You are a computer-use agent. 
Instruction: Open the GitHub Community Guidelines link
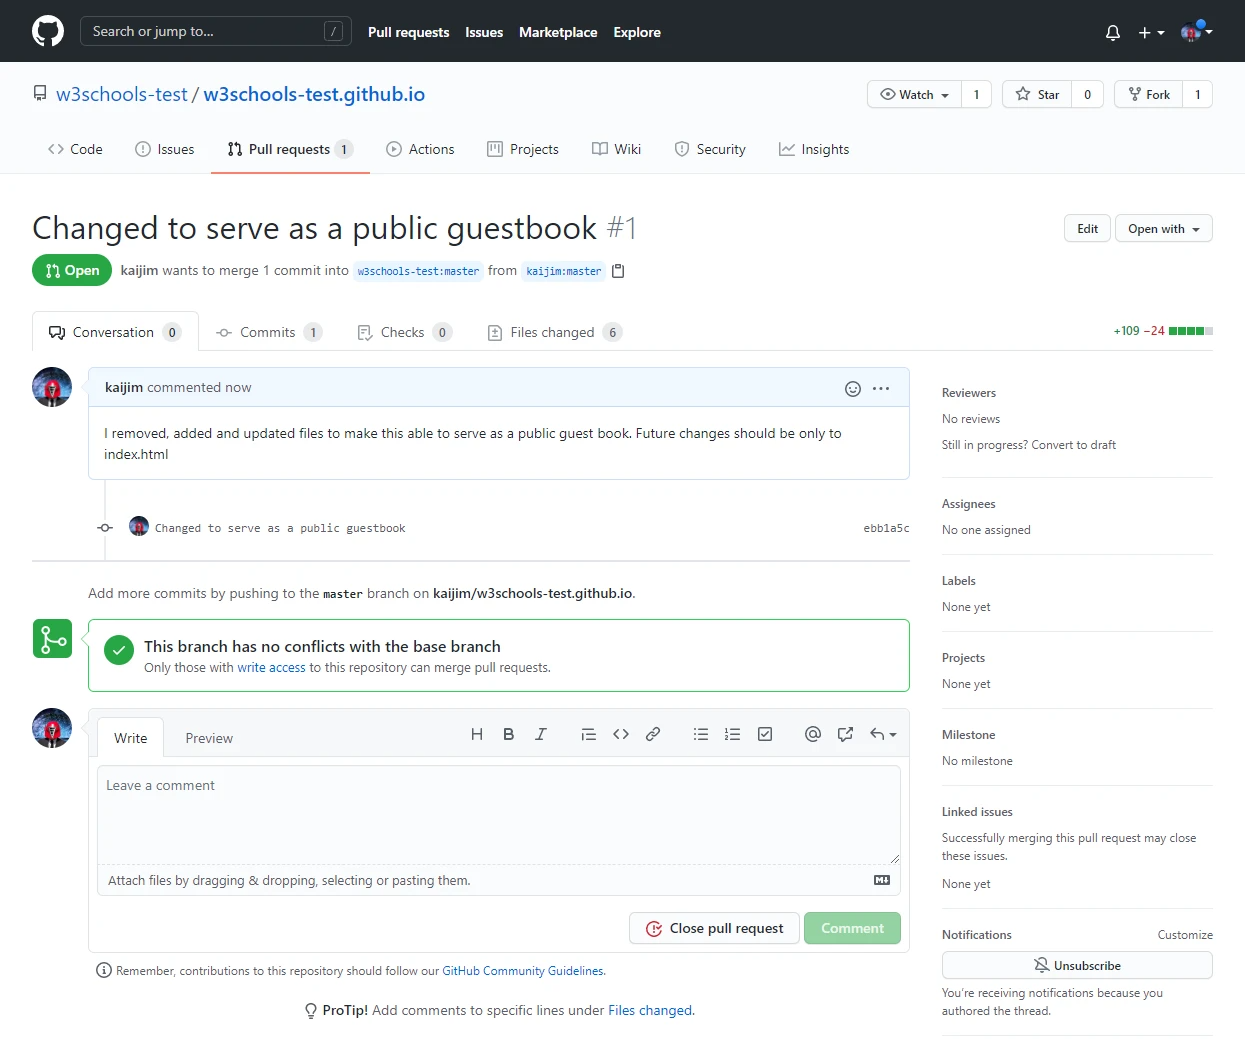coord(523,971)
